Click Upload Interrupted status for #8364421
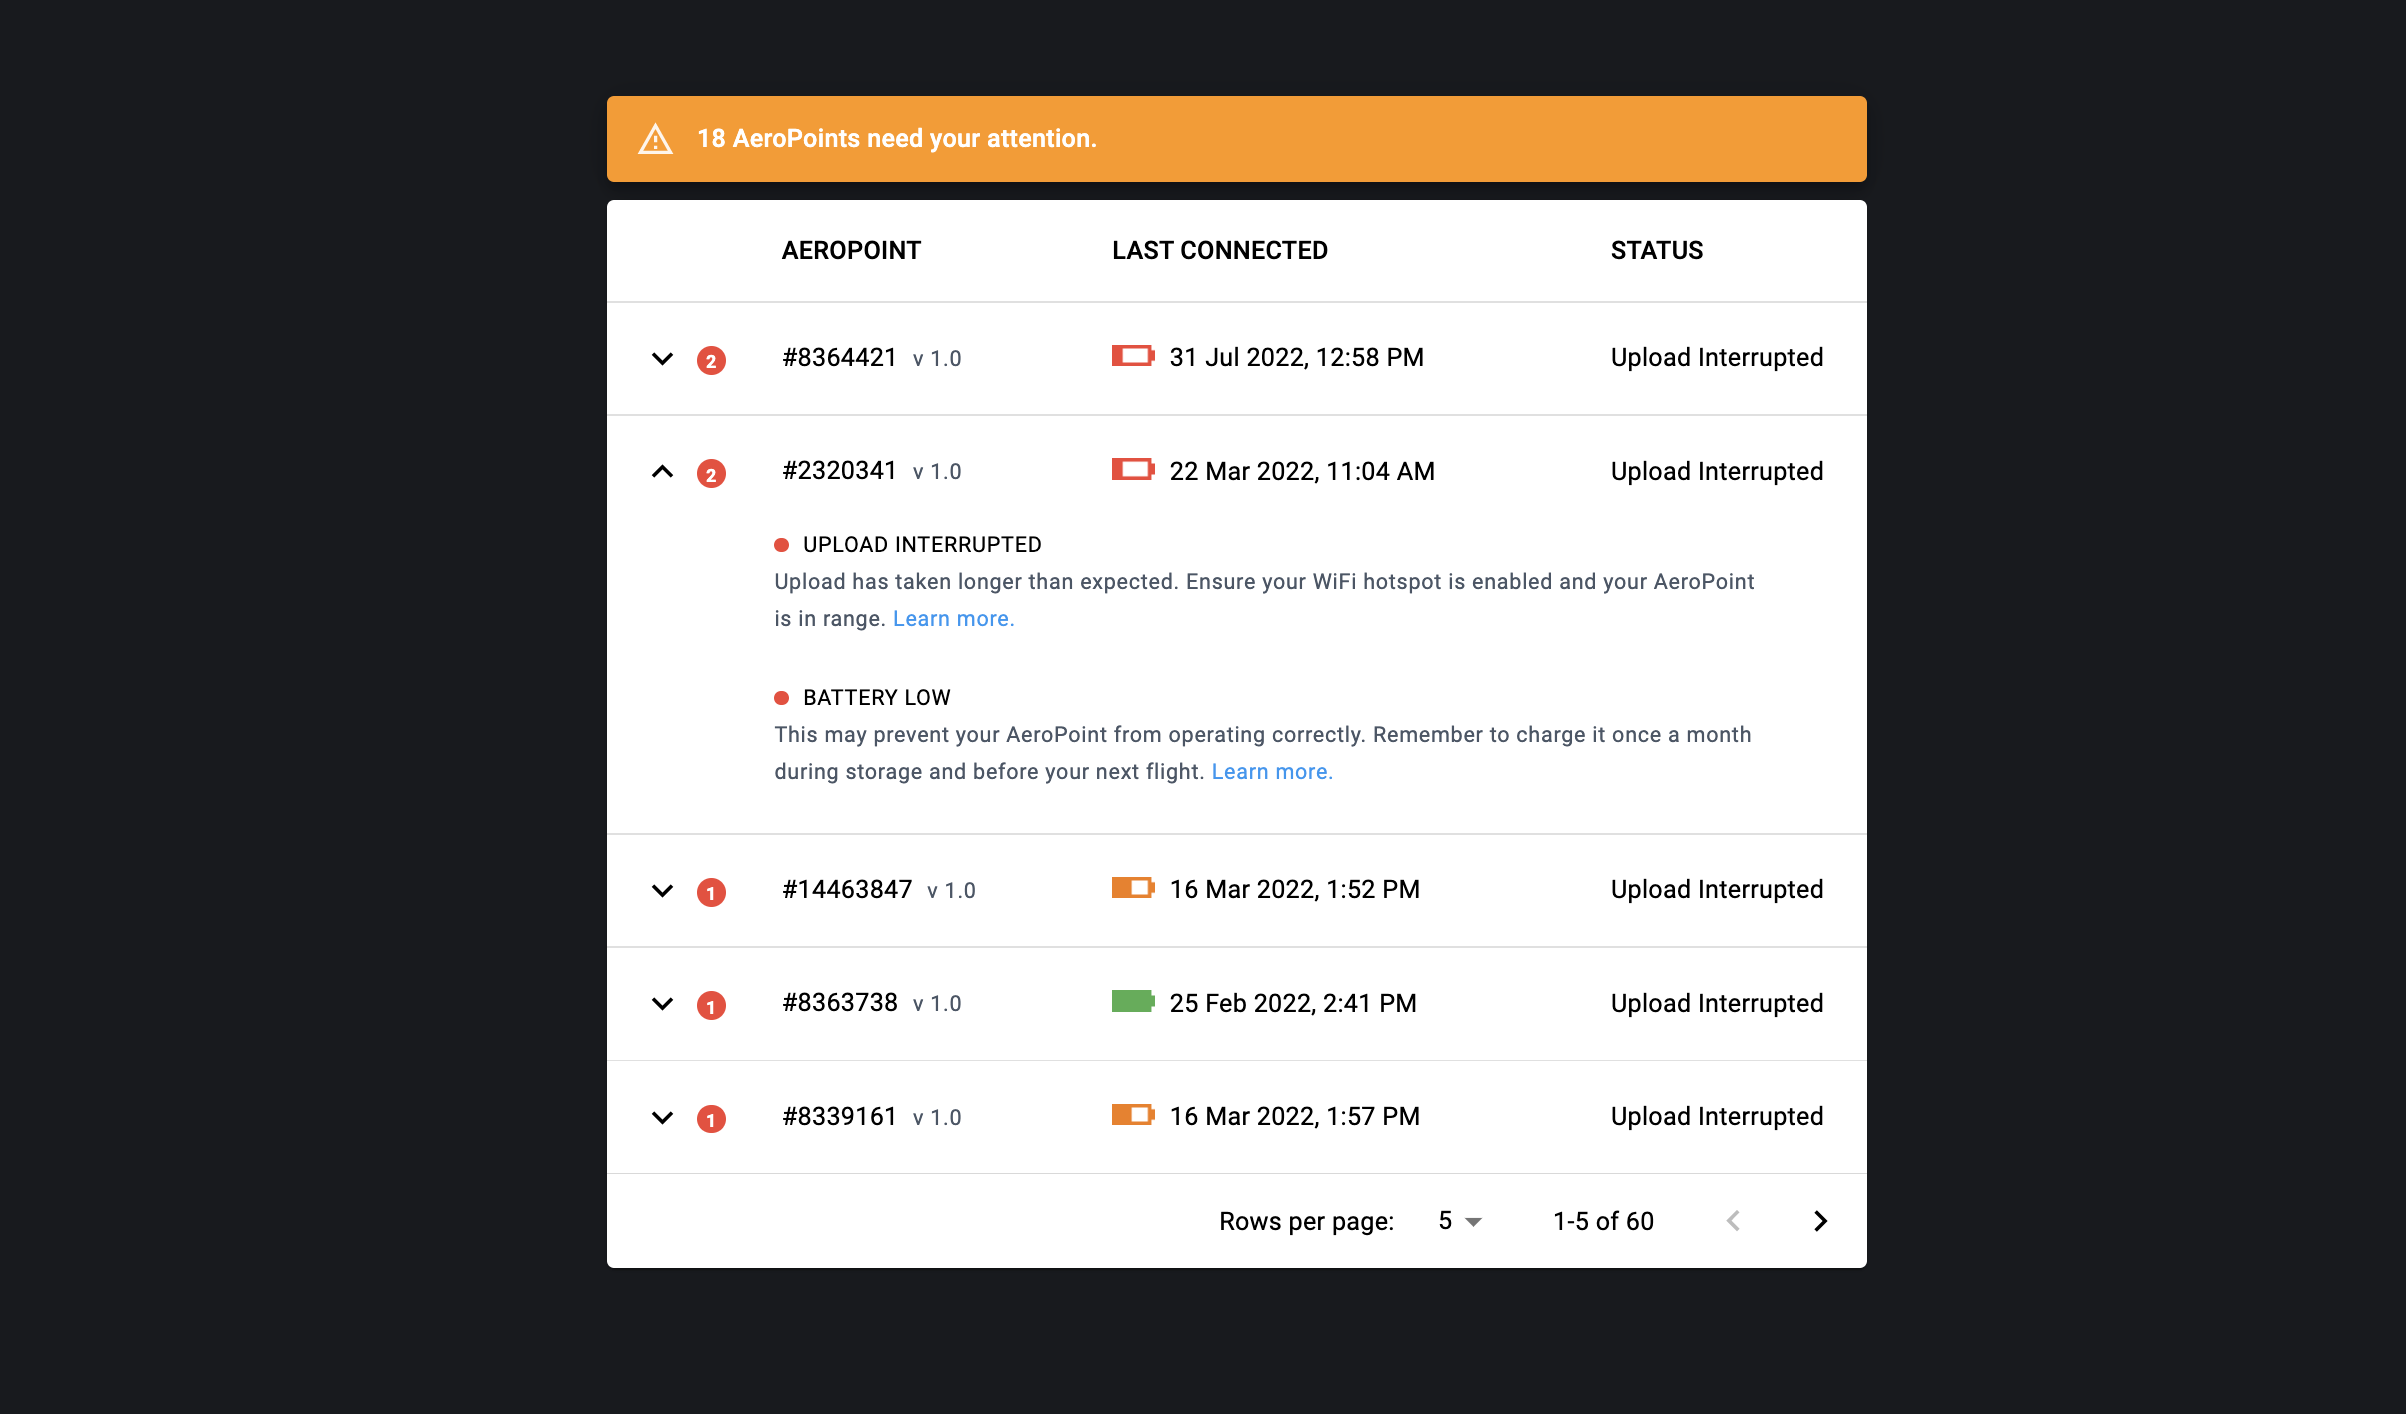The height and width of the screenshot is (1414, 2406). click(1717, 358)
